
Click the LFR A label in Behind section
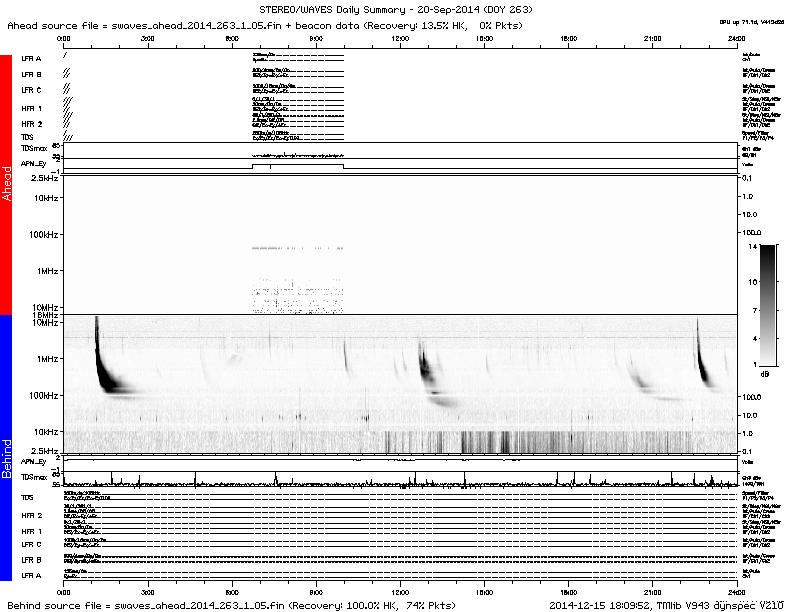point(31,576)
